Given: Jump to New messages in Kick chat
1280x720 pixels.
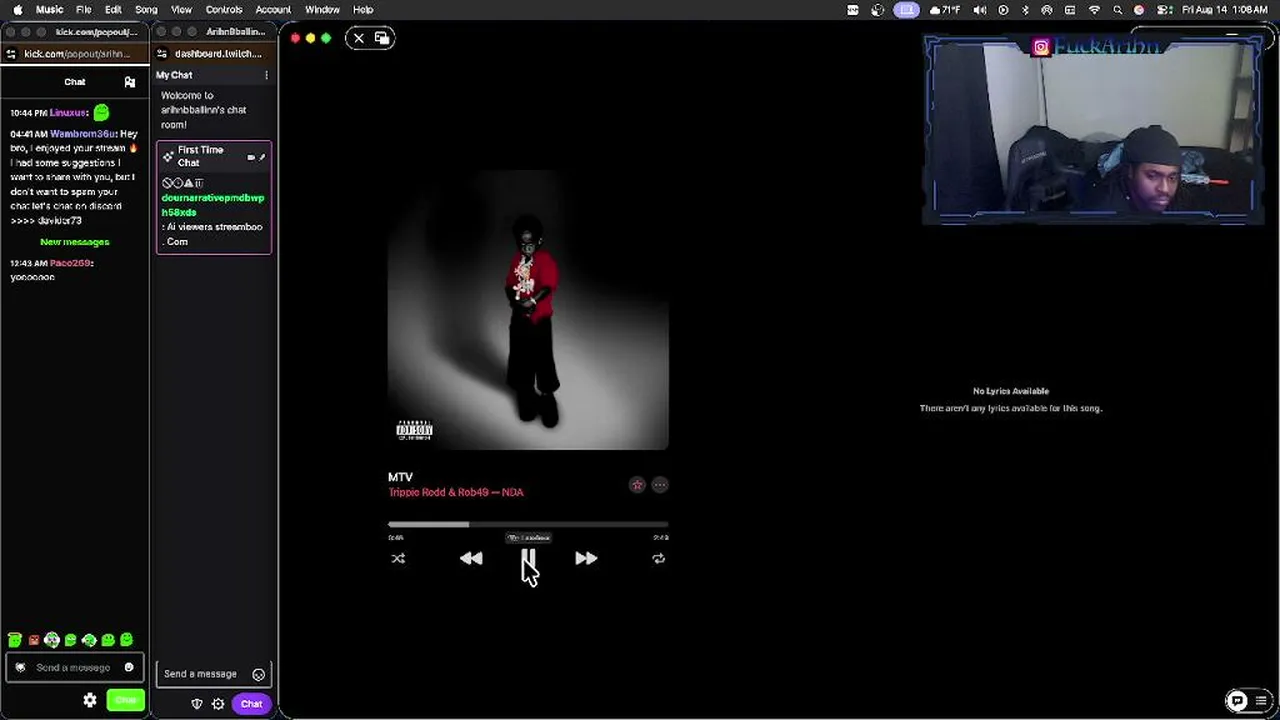Looking at the screenshot, I should [x=75, y=242].
